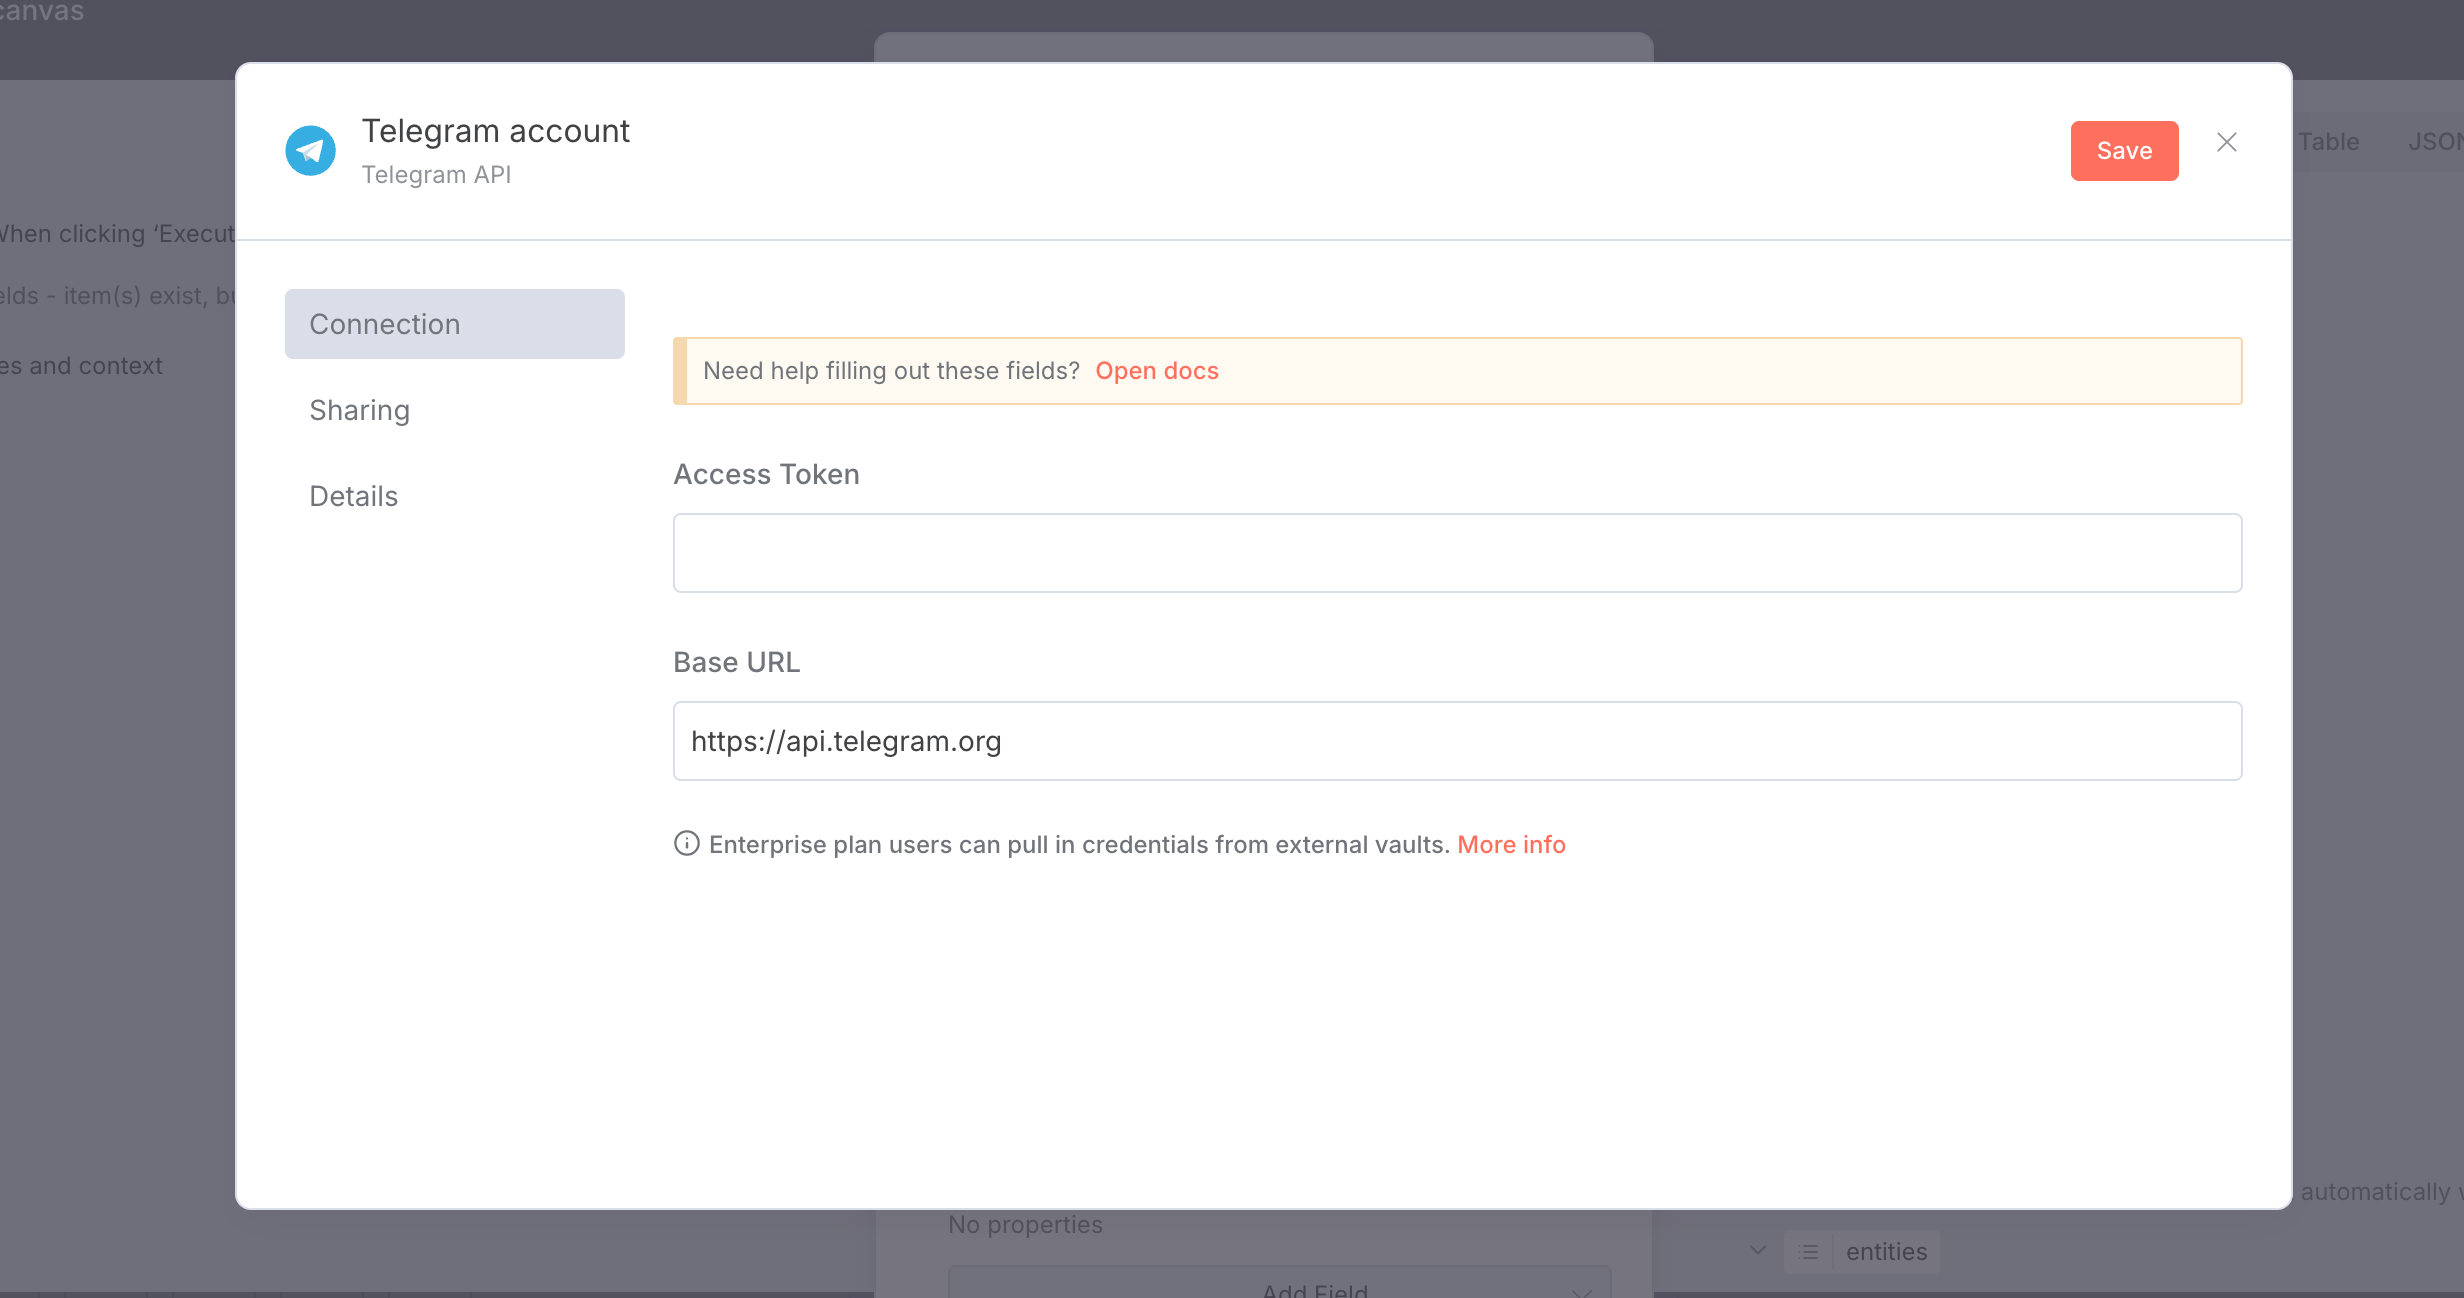The height and width of the screenshot is (1298, 2464).
Task: Switch to the Sharing tab
Action: [x=359, y=410]
